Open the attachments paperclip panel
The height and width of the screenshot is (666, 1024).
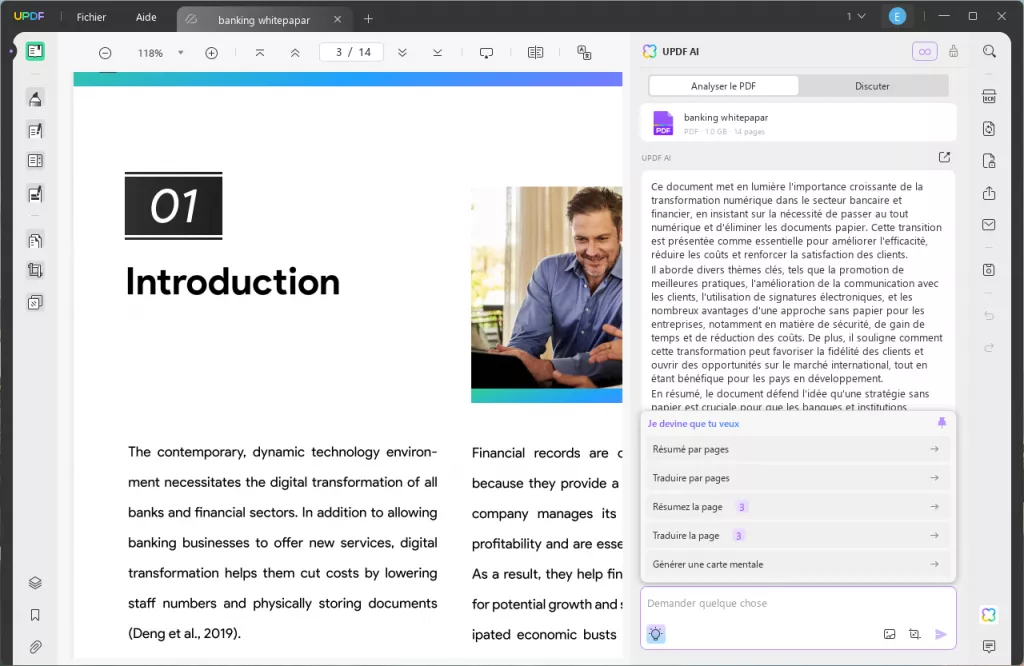[35, 646]
